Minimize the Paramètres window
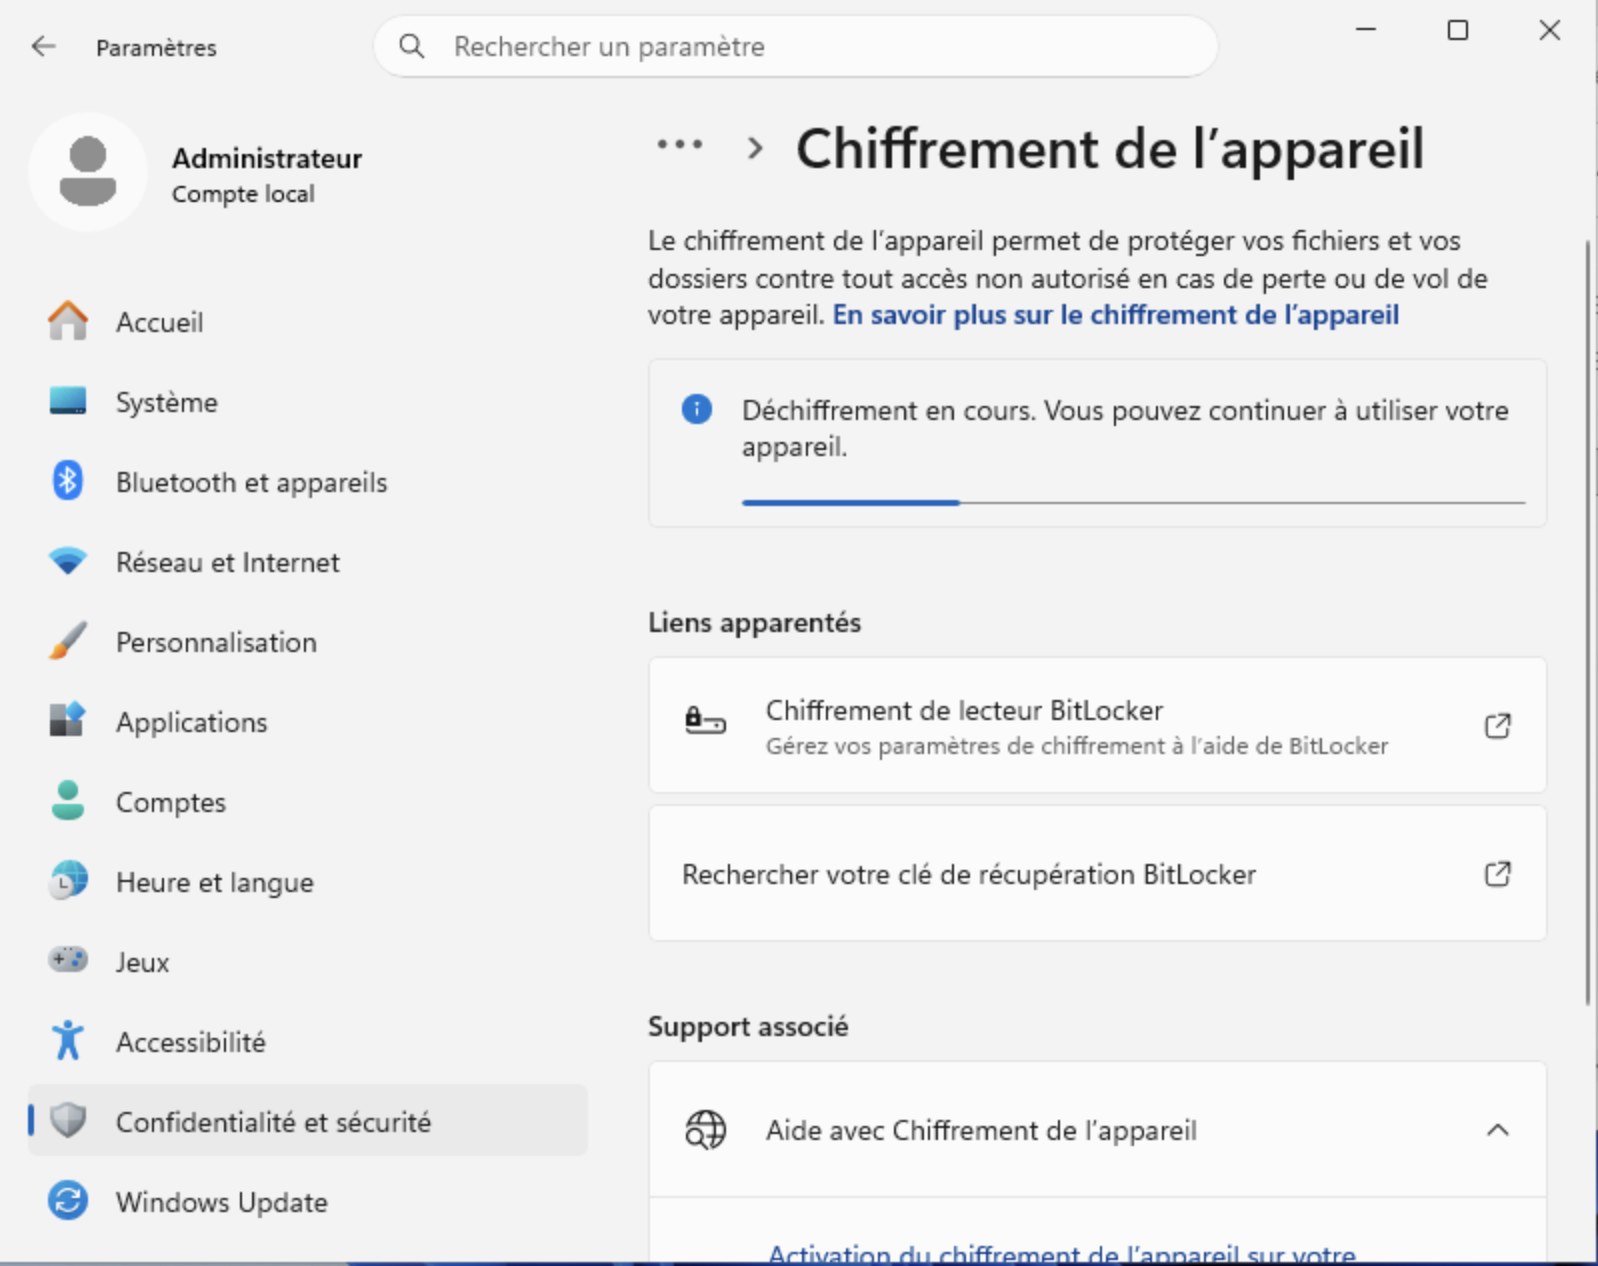 coord(1366,30)
